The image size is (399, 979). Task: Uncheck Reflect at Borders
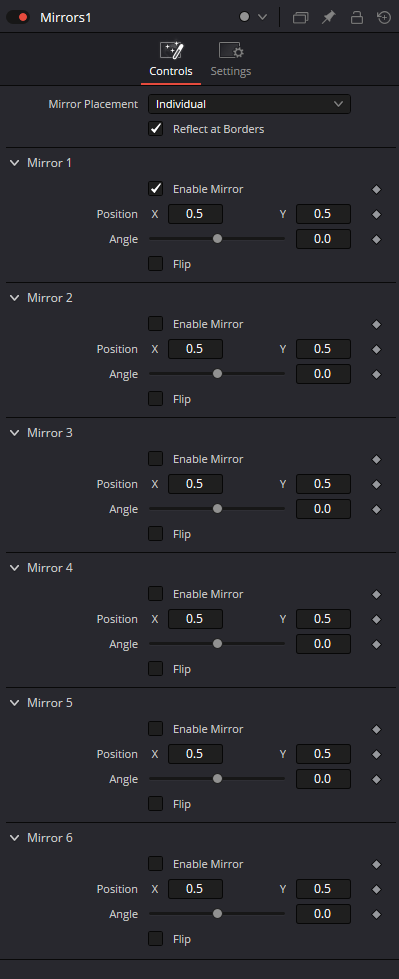(155, 129)
